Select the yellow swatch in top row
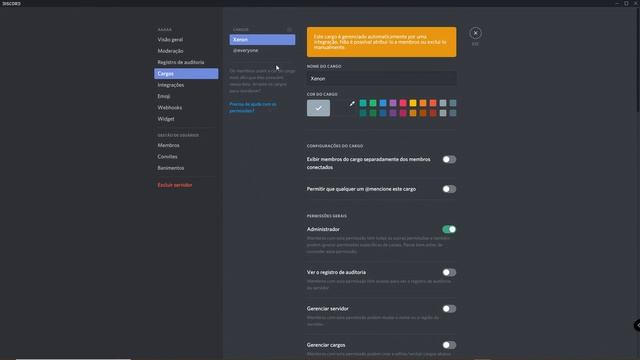Viewport: 640px width, 360px height. (413, 103)
